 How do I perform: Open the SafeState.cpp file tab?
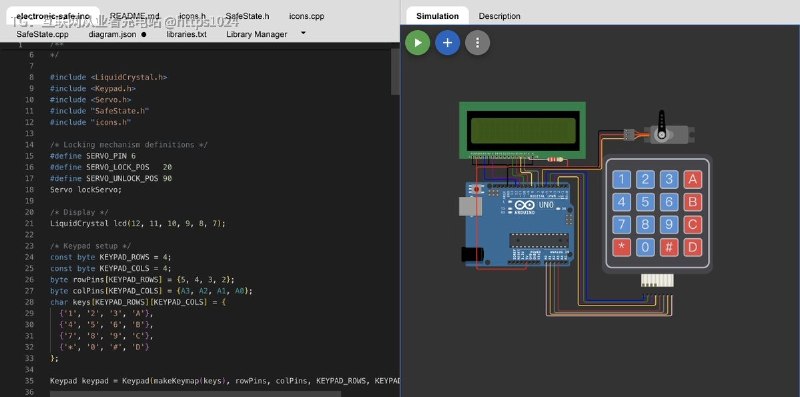click(x=42, y=34)
